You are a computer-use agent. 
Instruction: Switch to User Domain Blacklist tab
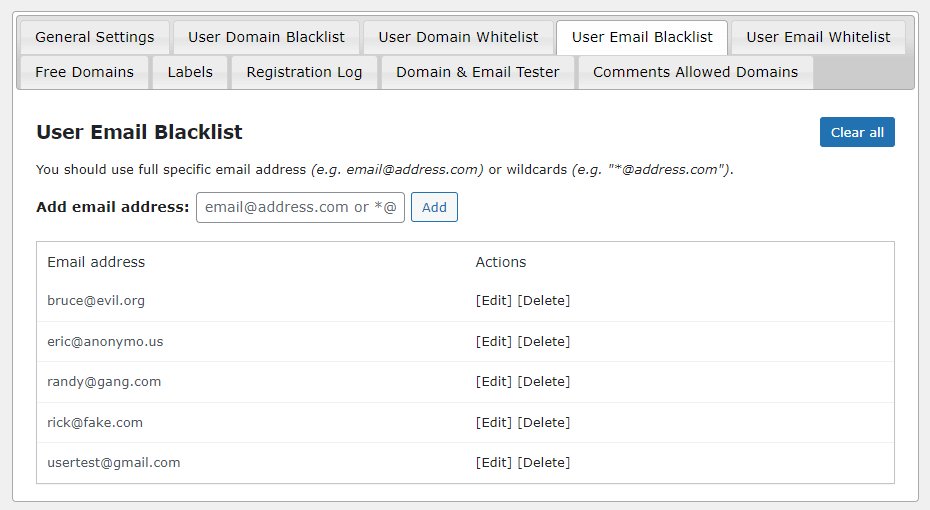pyautogui.click(x=266, y=37)
